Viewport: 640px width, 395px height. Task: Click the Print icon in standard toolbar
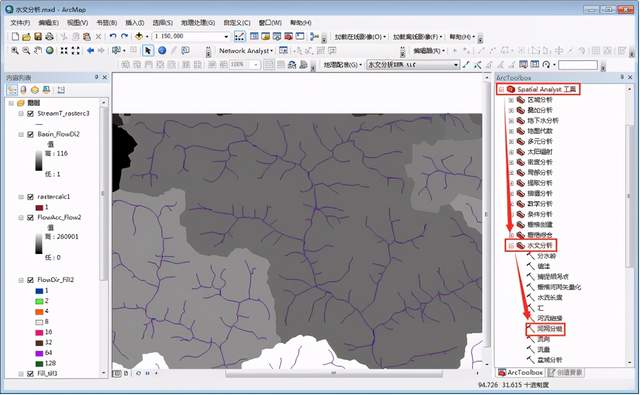click(x=49, y=37)
